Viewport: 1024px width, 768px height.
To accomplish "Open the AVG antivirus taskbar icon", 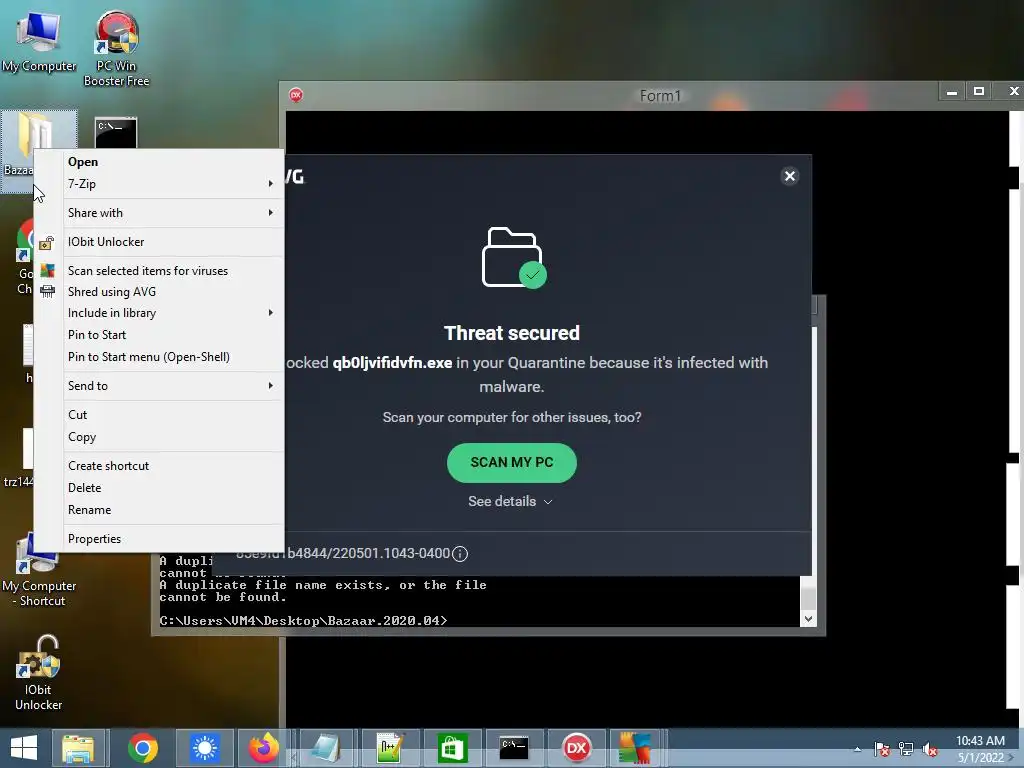I will click(x=635, y=748).
